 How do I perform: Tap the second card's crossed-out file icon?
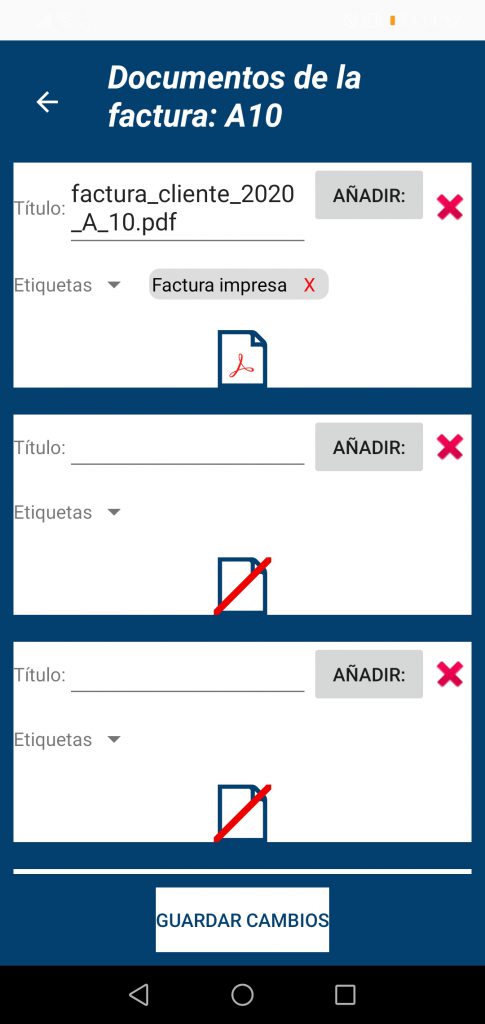(x=242, y=586)
